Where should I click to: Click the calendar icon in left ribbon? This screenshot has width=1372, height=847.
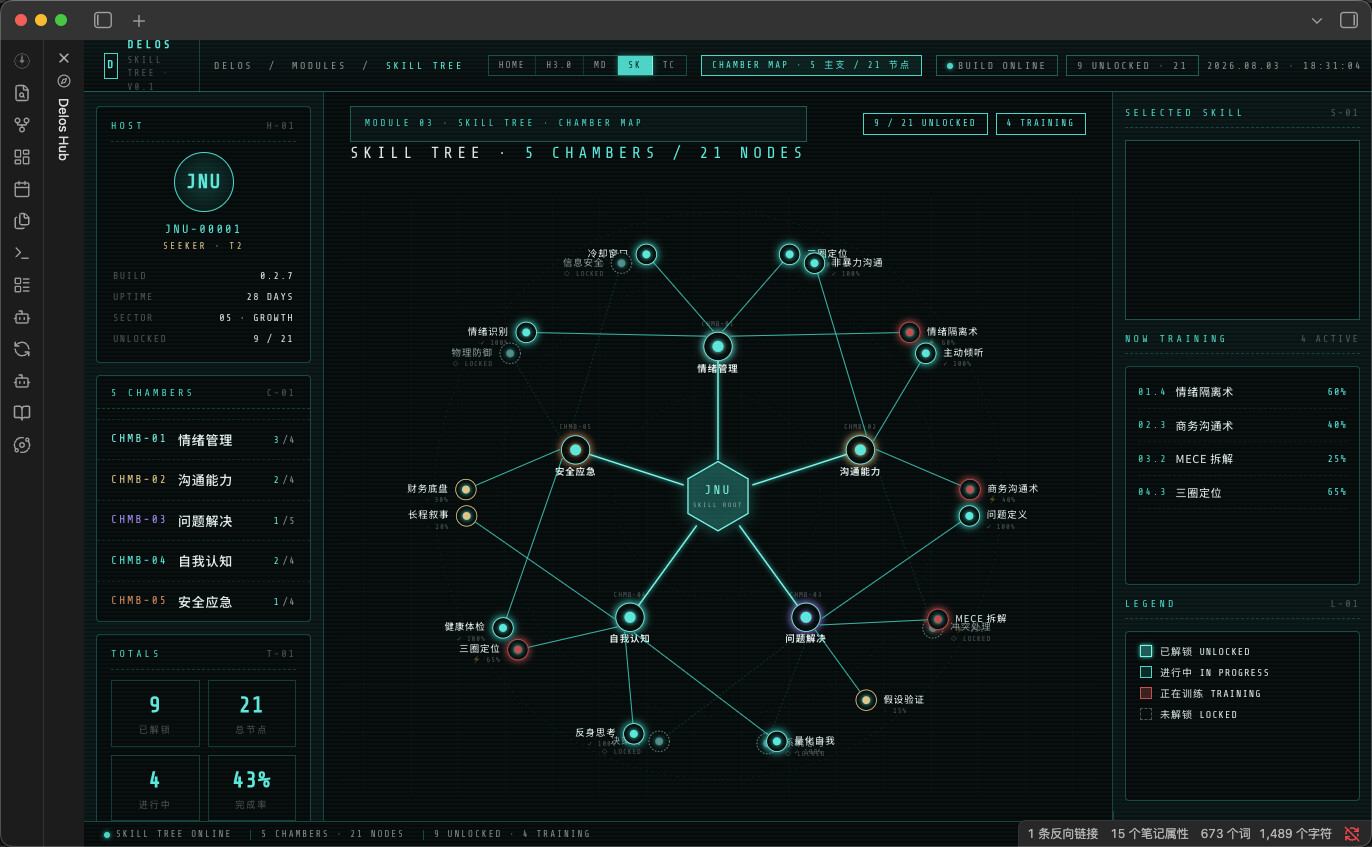point(22,189)
